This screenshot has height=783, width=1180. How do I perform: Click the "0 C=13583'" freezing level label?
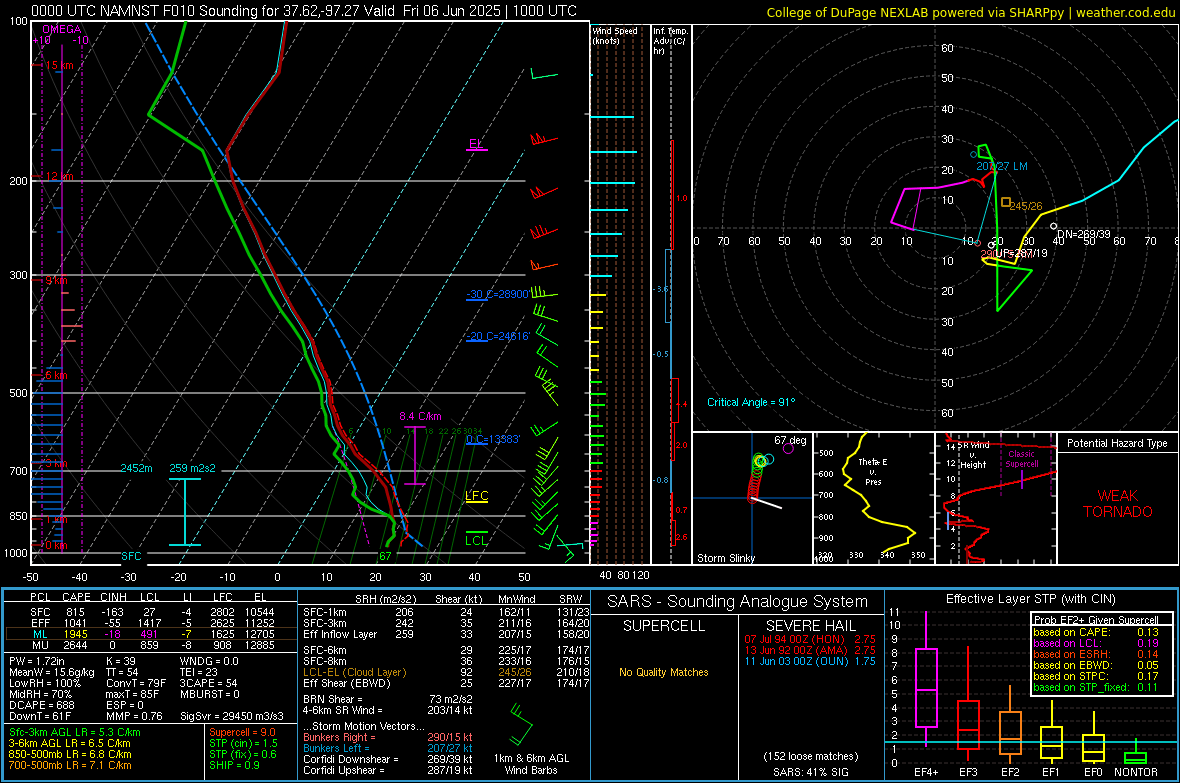(493, 439)
